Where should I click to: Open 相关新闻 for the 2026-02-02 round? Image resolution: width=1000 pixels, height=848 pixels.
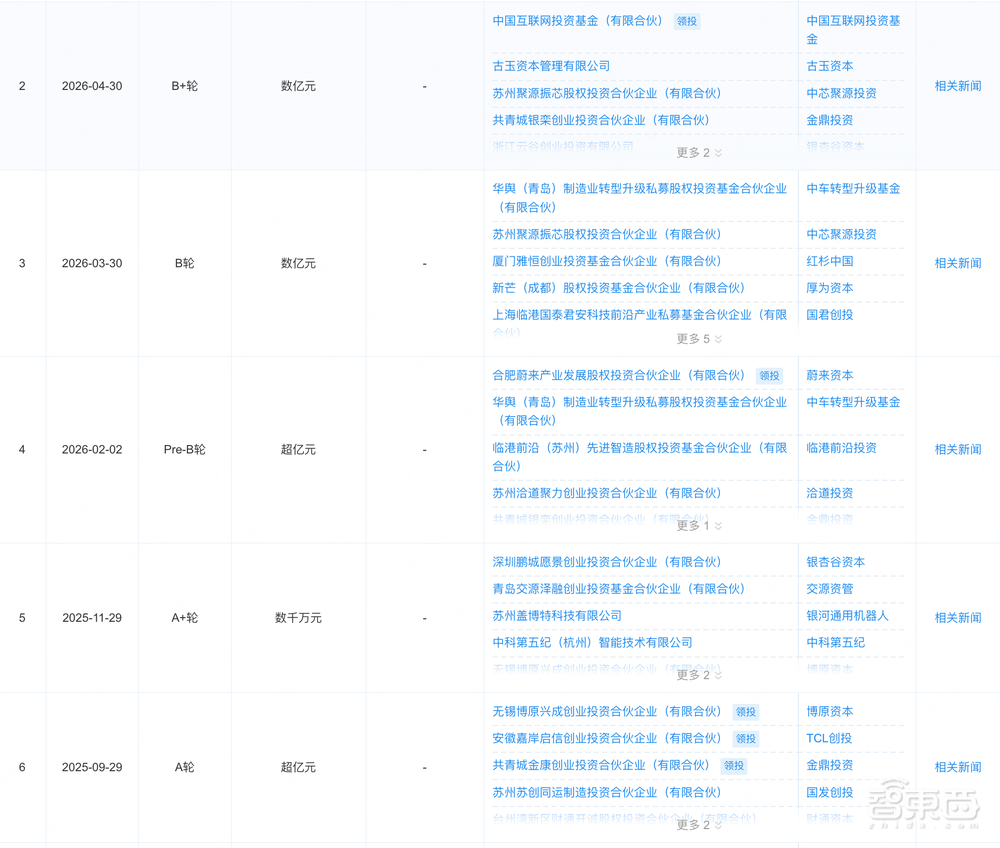(x=958, y=450)
